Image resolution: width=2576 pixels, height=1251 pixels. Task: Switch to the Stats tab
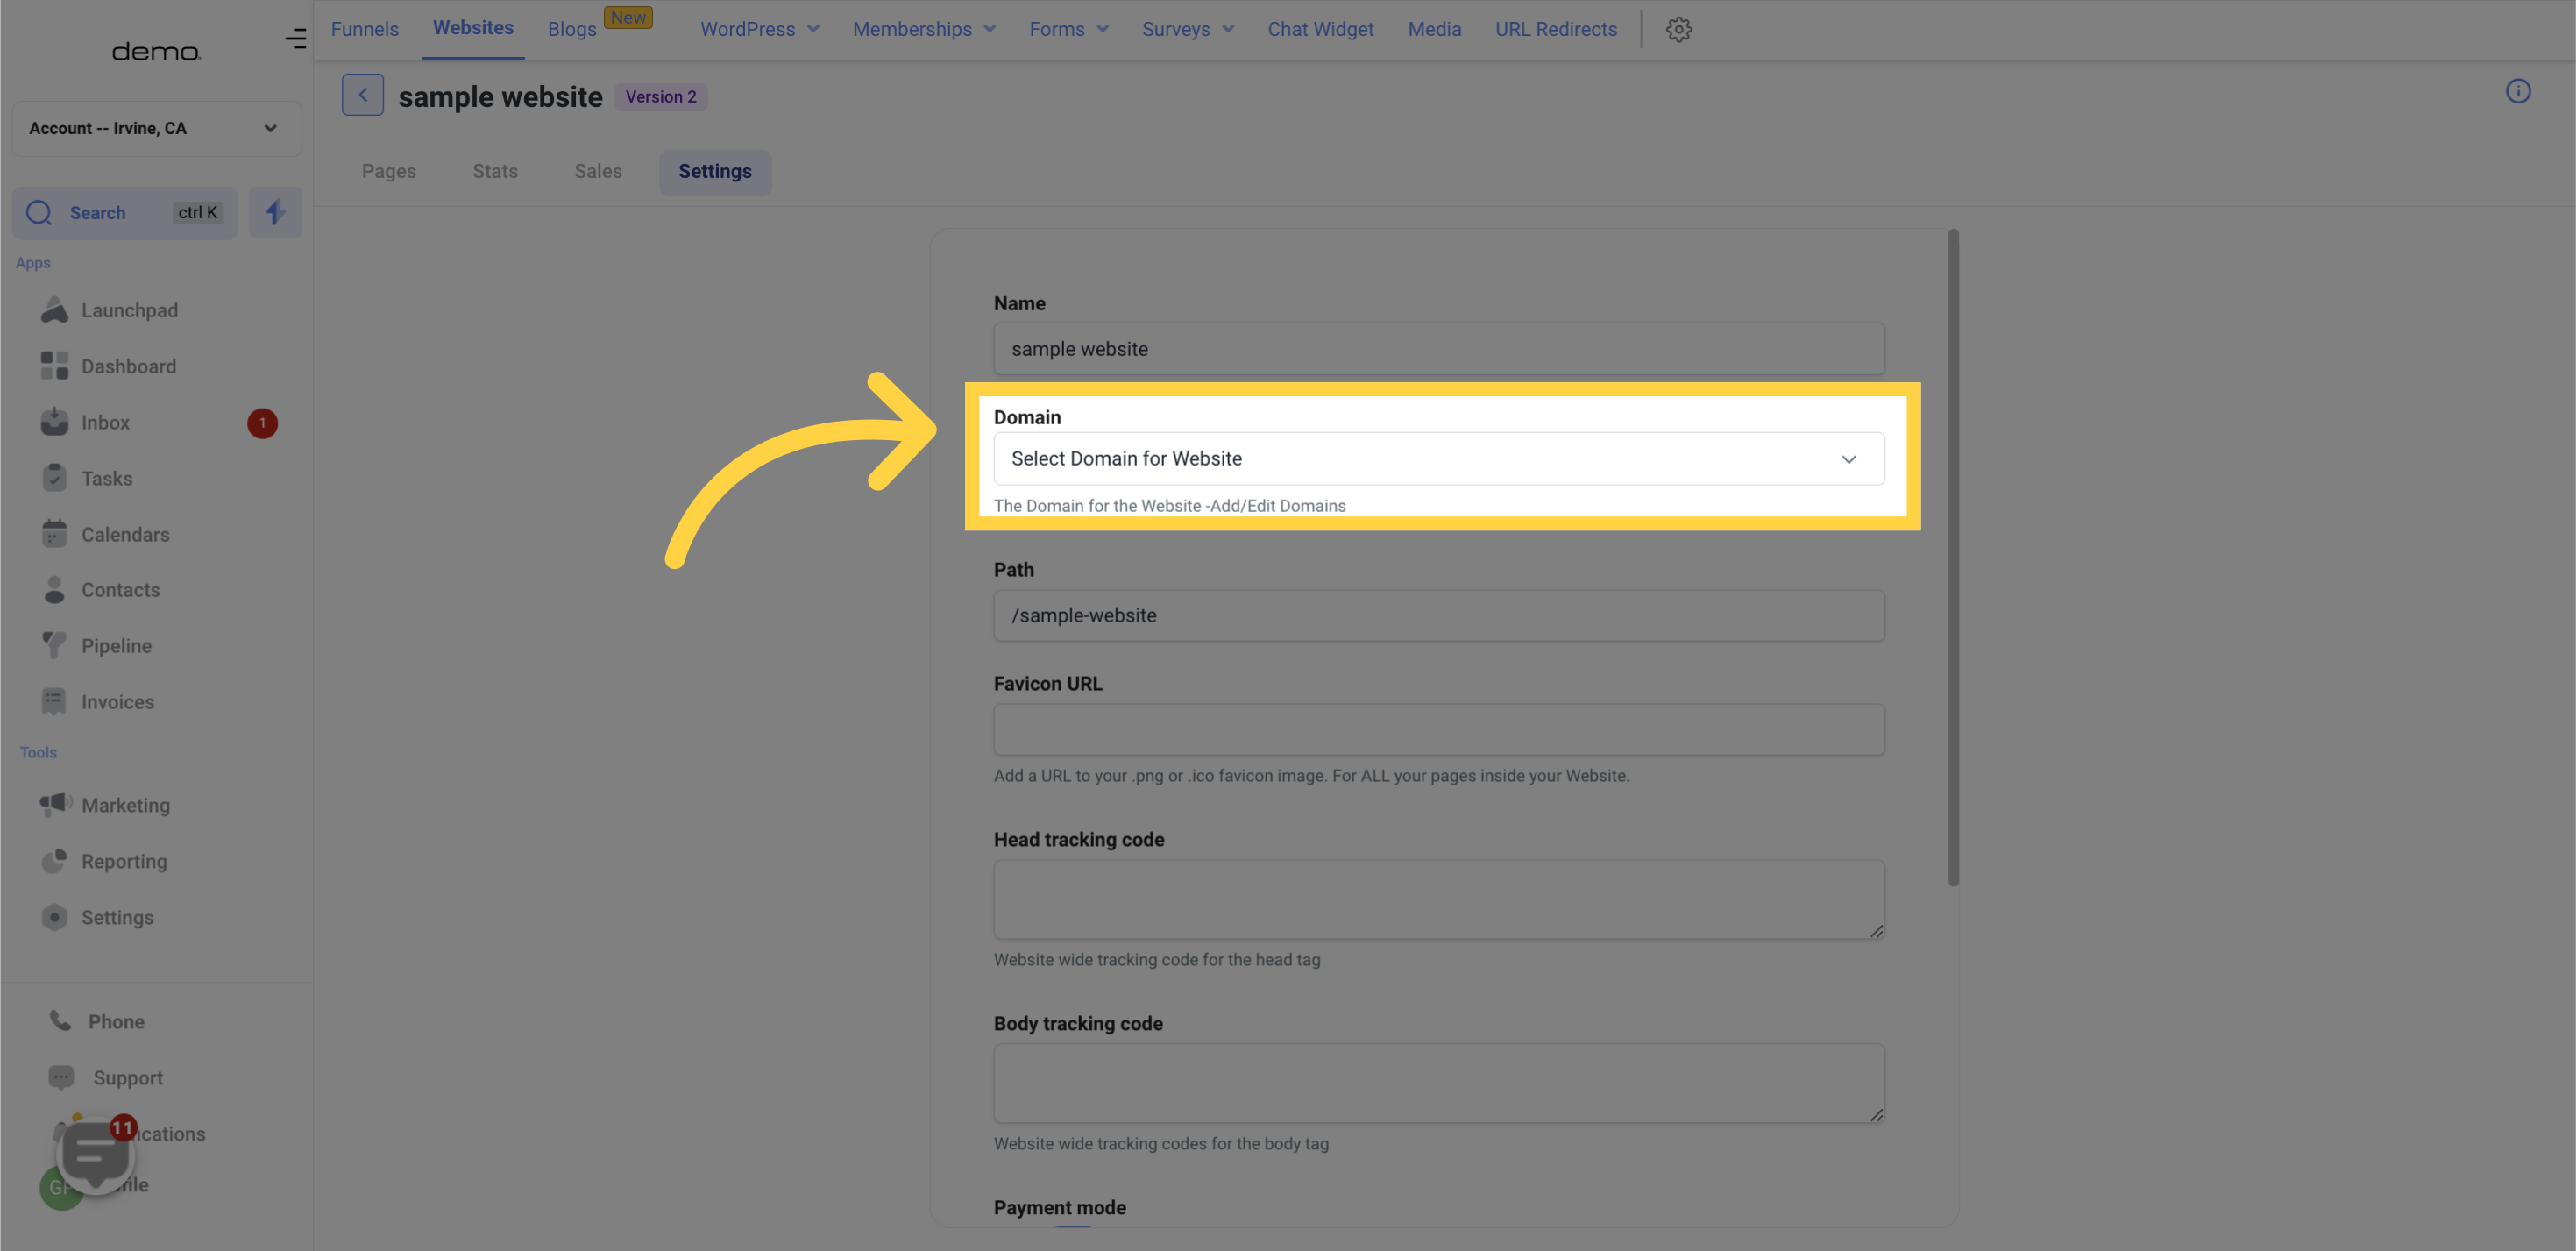coord(494,171)
